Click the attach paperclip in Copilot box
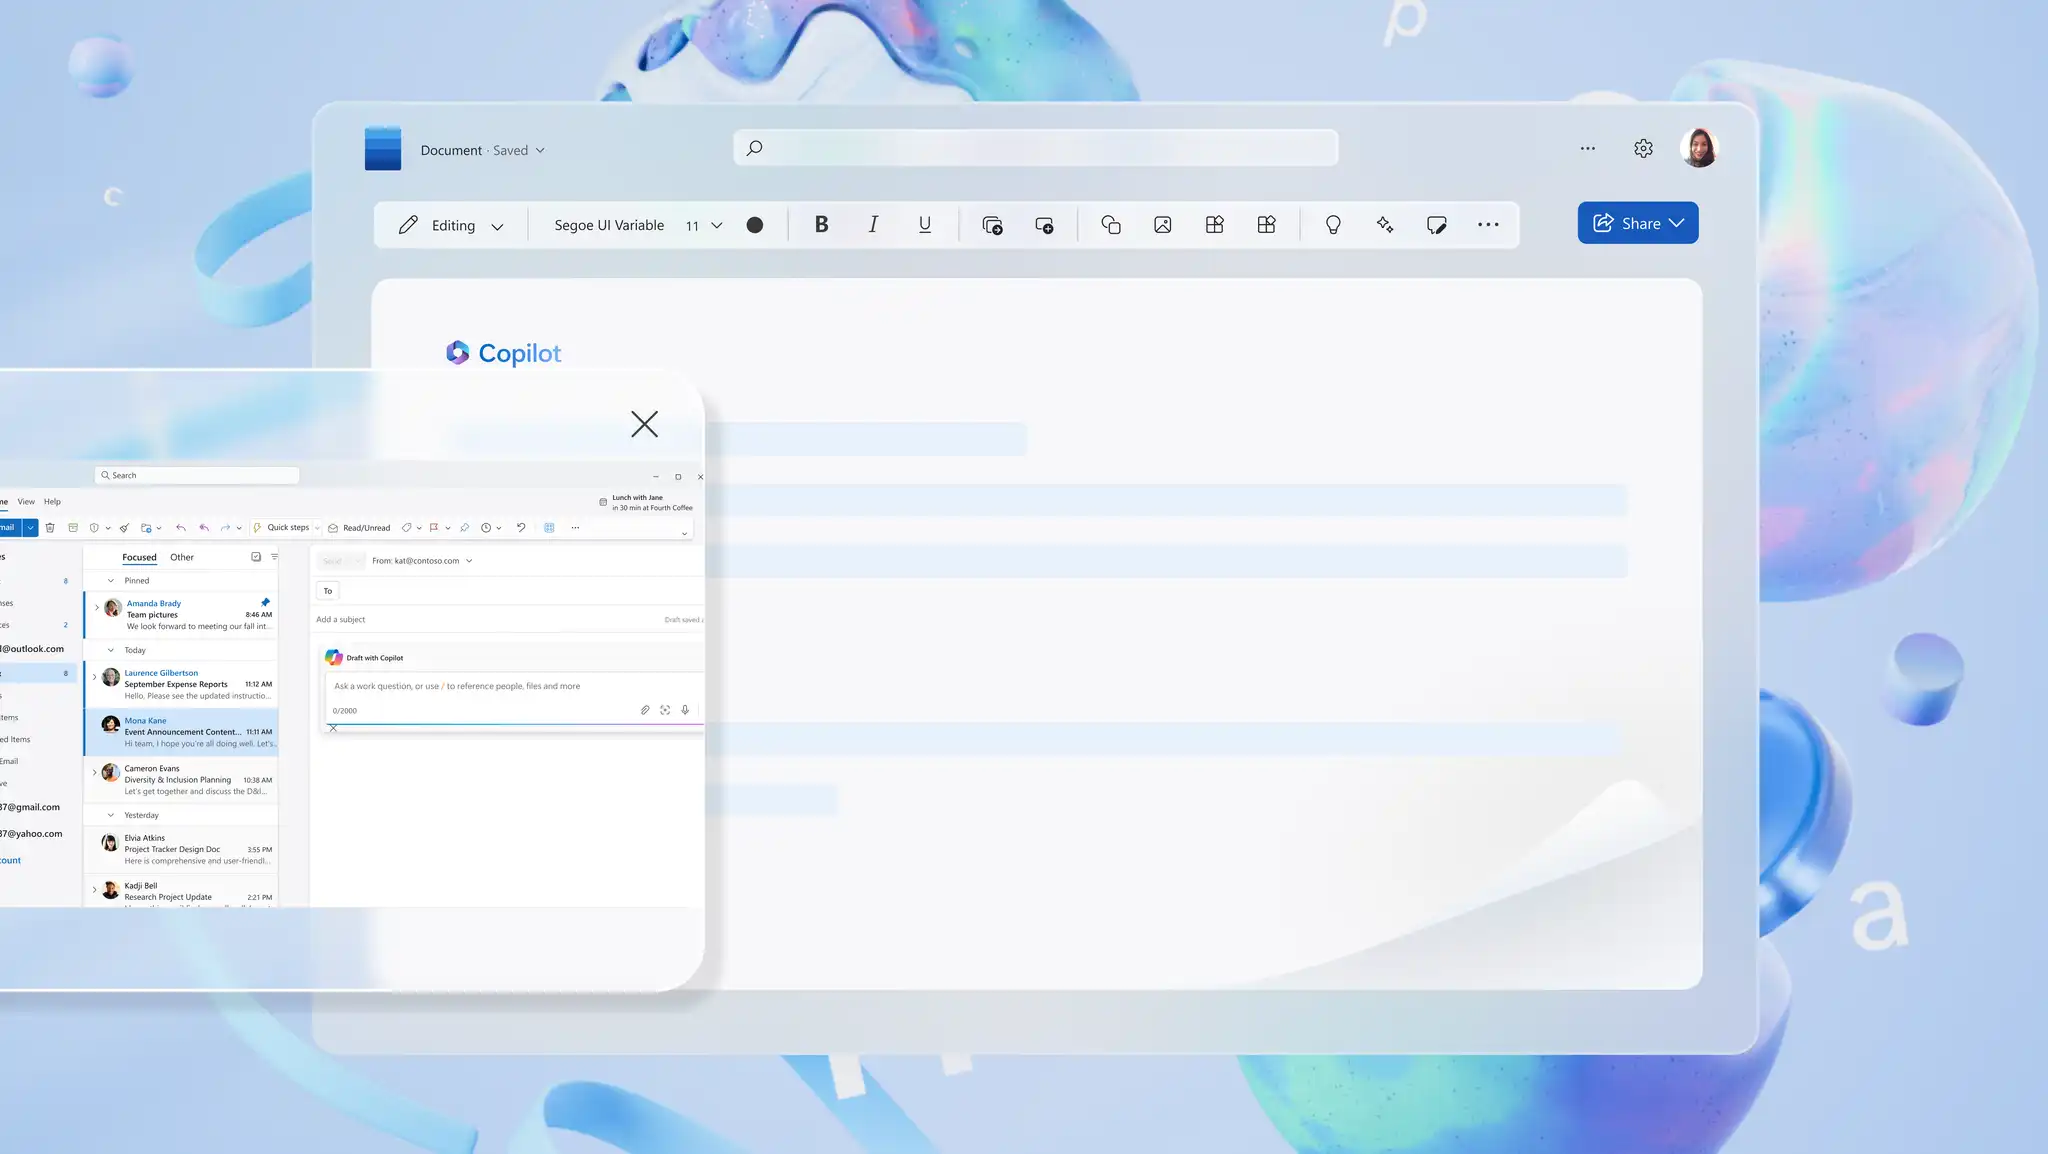This screenshot has height=1154, width=2048. coord(645,710)
